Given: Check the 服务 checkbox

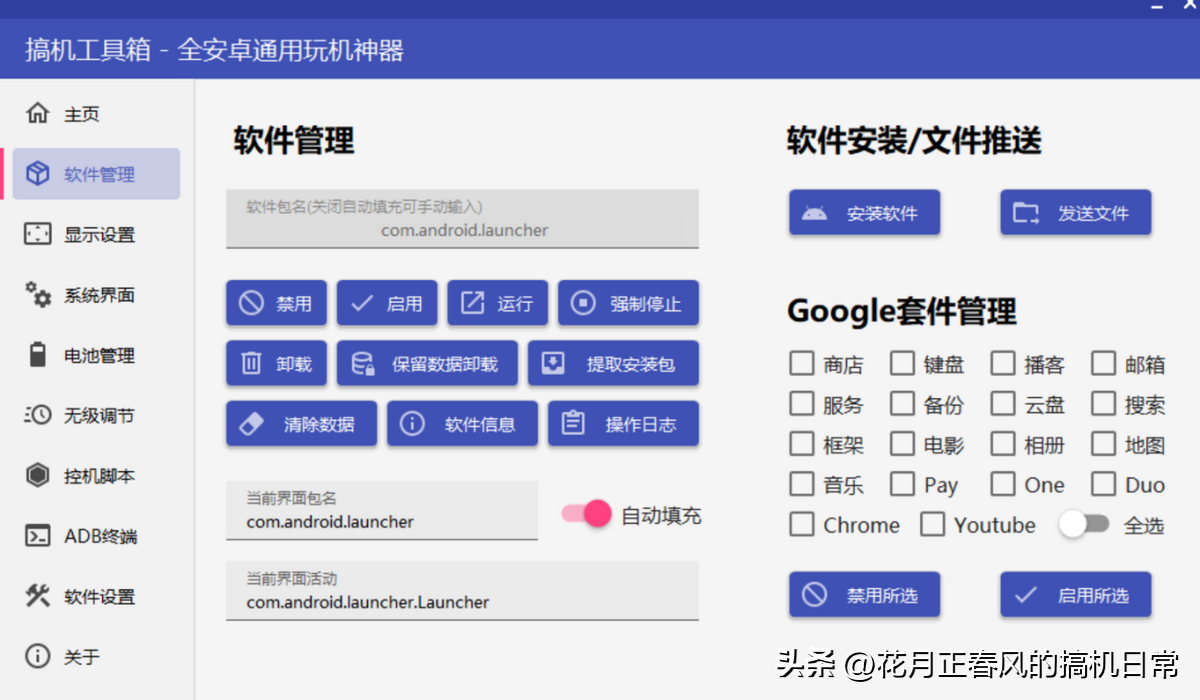Looking at the screenshot, I should tap(802, 403).
